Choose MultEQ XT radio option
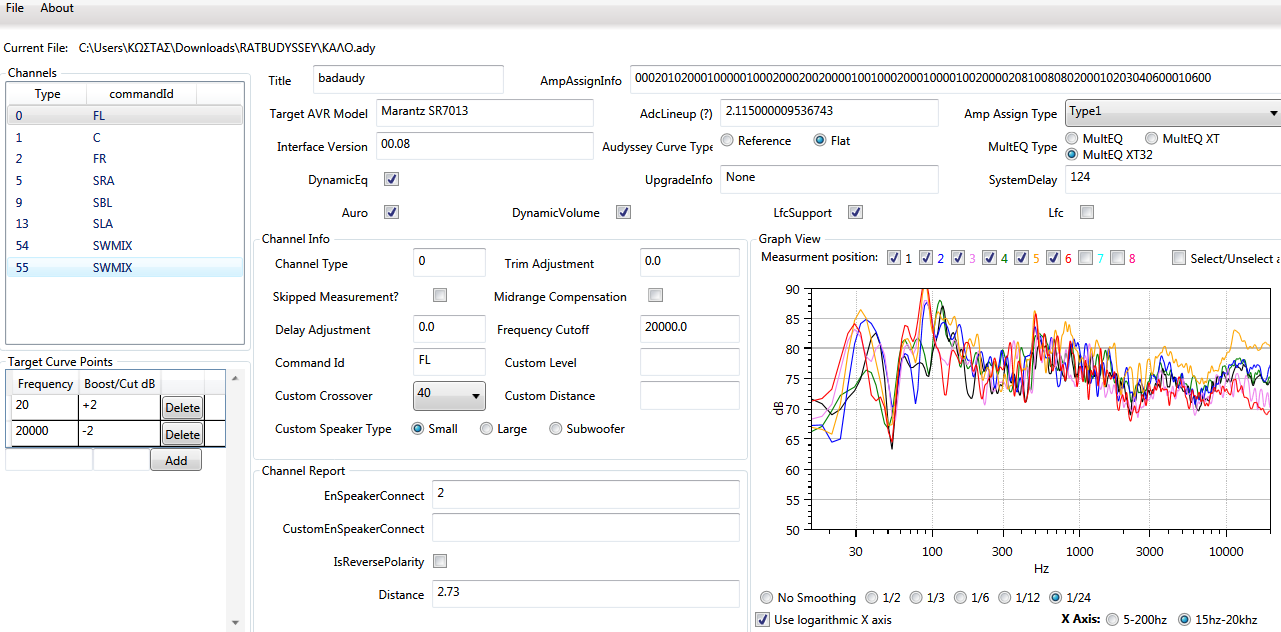 [1152, 139]
